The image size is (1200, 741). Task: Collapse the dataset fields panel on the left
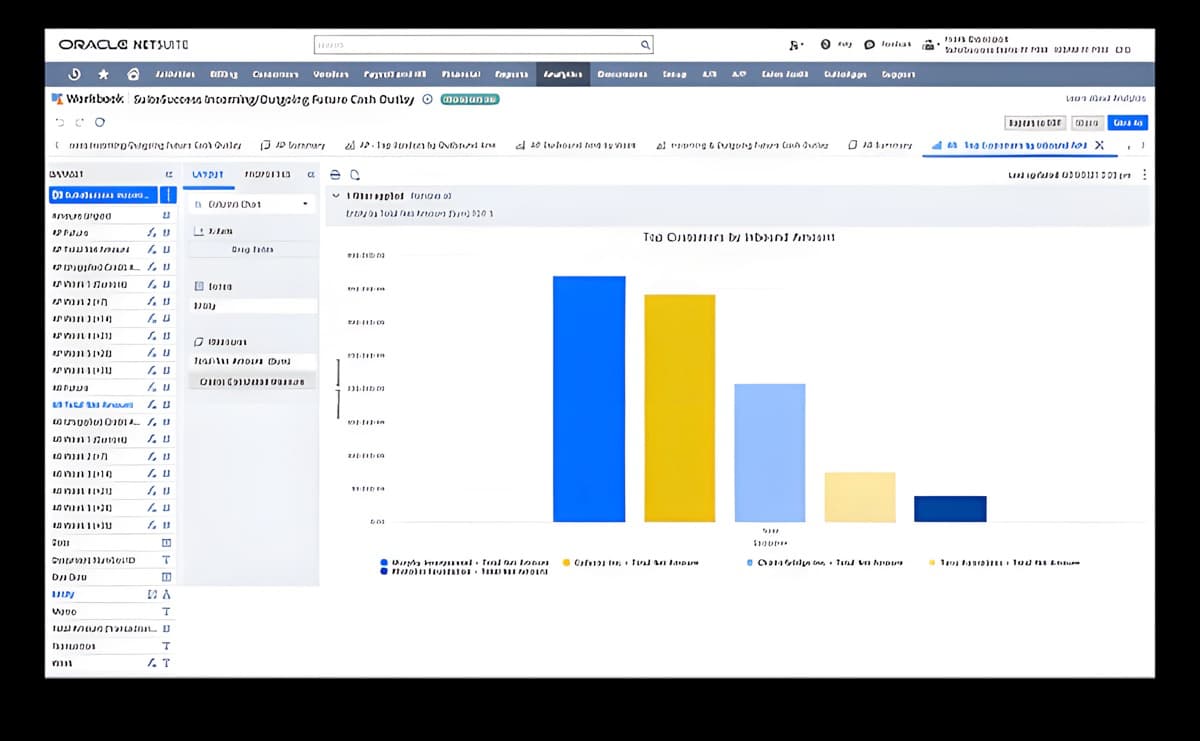pyautogui.click(x=167, y=174)
